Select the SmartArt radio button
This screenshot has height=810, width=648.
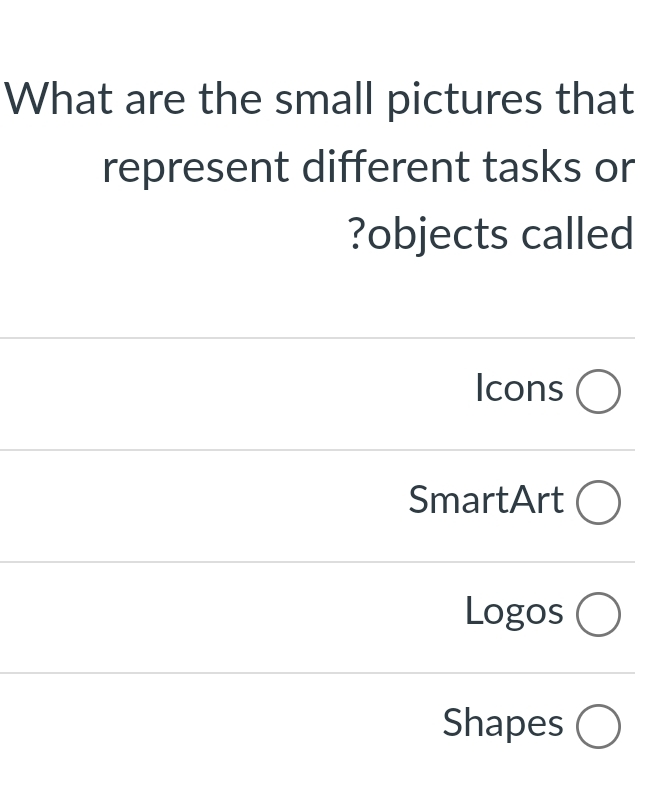pyautogui.click(x=598, y=503)
